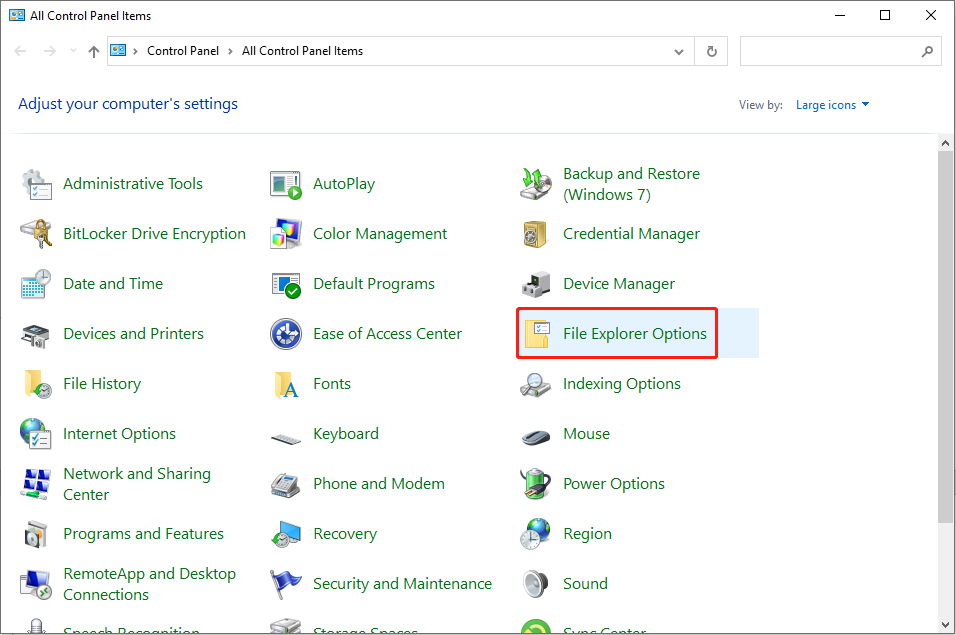Open the Indexing Options link
Screen dimensions: 956x635
point(622,384)
